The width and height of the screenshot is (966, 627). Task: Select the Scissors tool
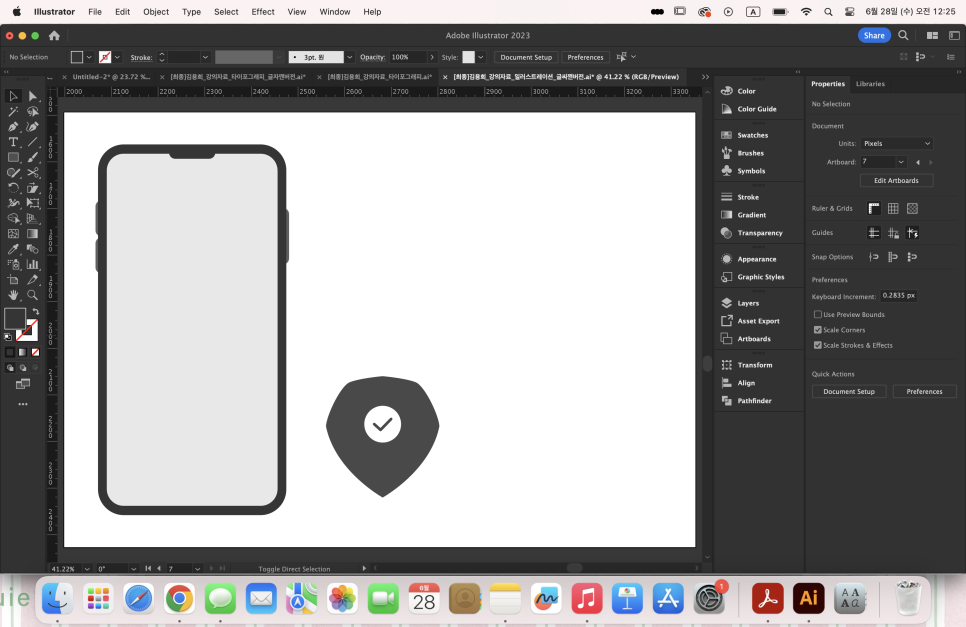(x=33, y=172)
